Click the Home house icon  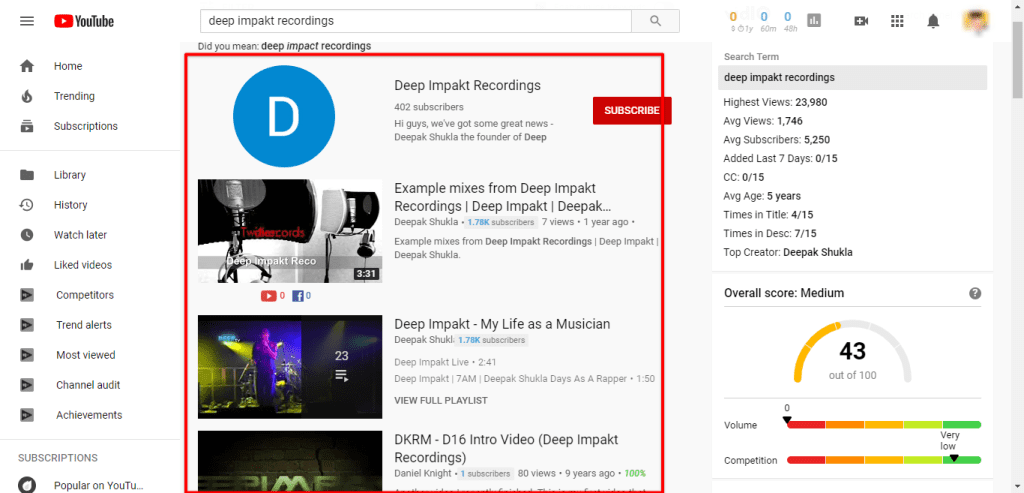click(27, 66)
